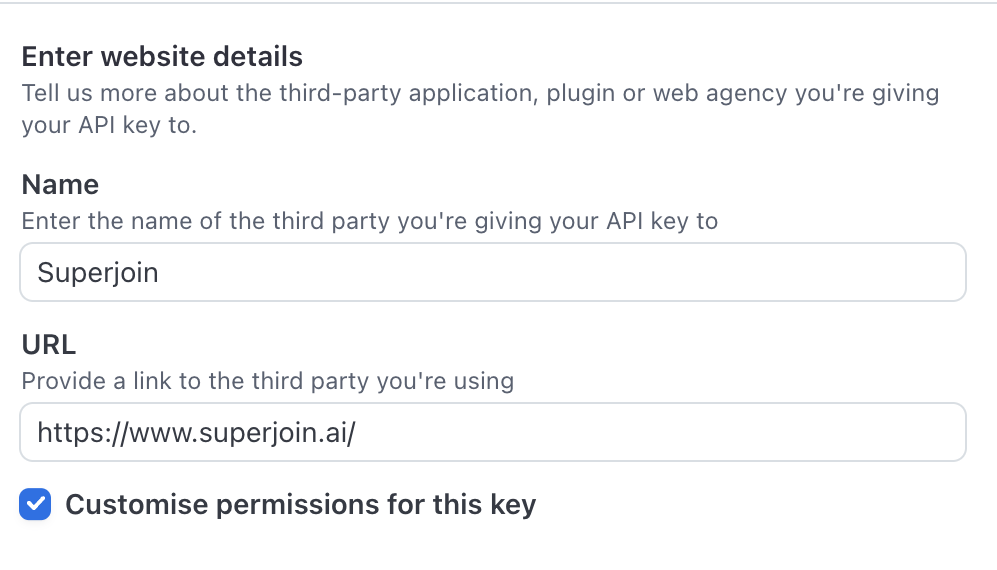Click the description's second line ending "to."
The width and height of the screenshot is (997, 570).
click(x=108, y=127)
